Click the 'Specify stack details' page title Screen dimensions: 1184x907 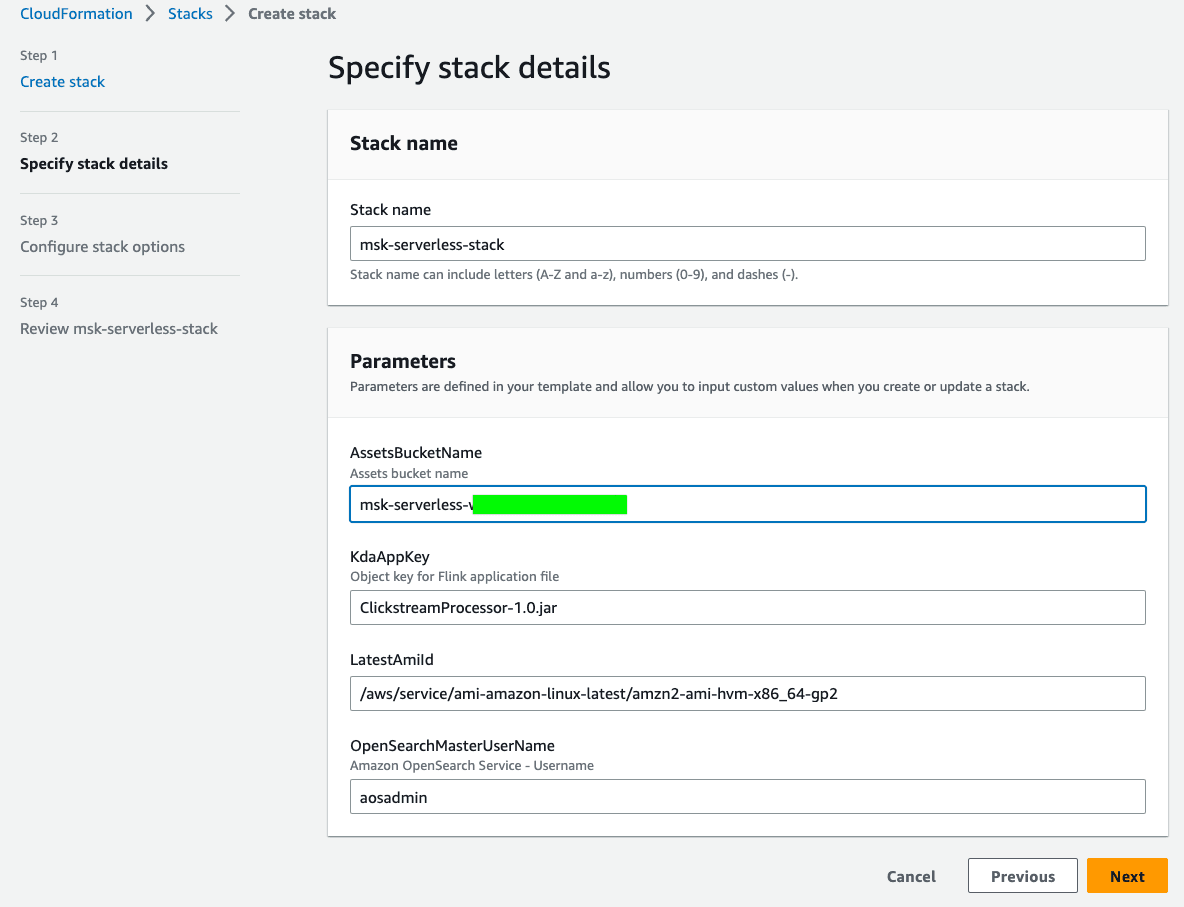(469, 68)
